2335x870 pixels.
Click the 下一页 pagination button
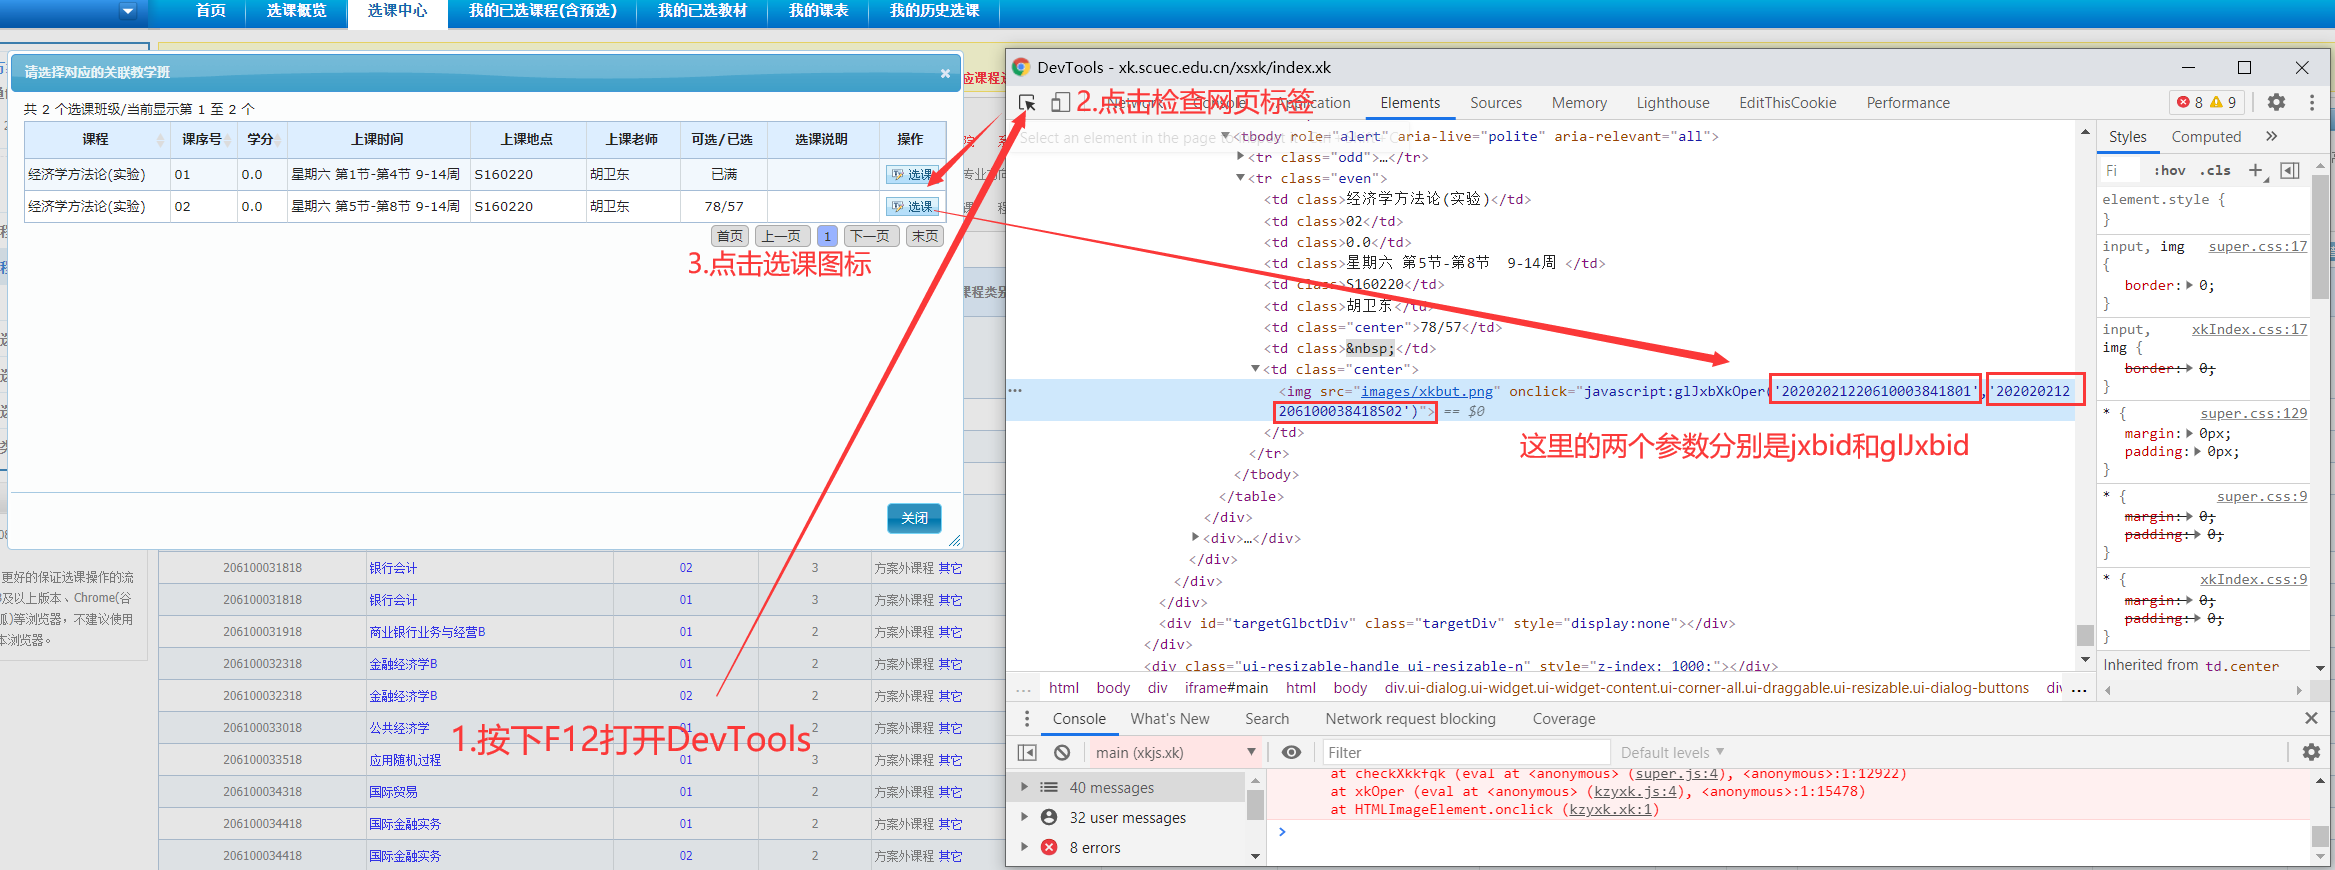click(870, 236)
